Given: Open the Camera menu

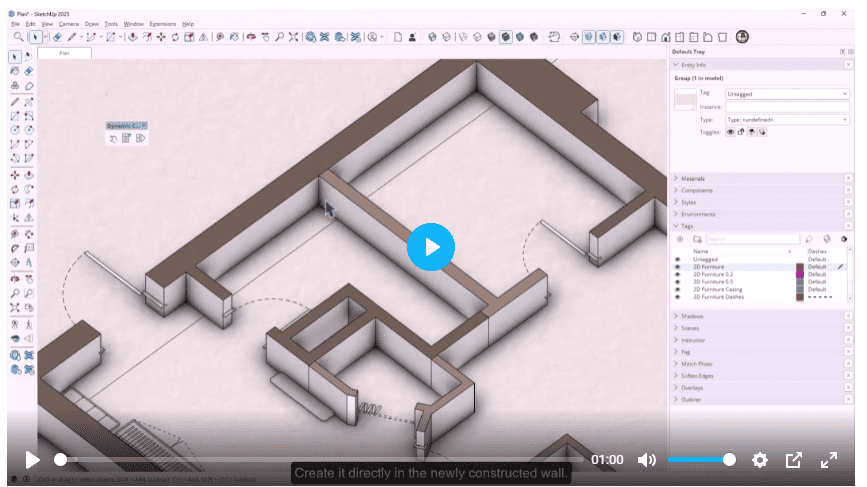Looking at the screenshot, I should tap(69, 24).
